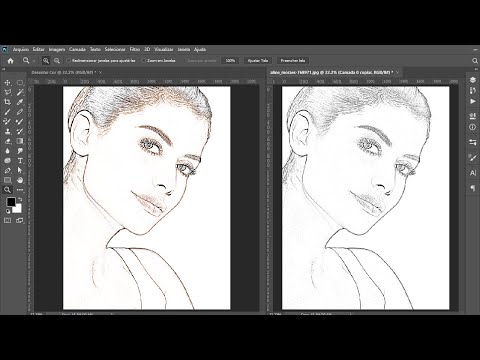Open the black foreground color swatch

10,201
